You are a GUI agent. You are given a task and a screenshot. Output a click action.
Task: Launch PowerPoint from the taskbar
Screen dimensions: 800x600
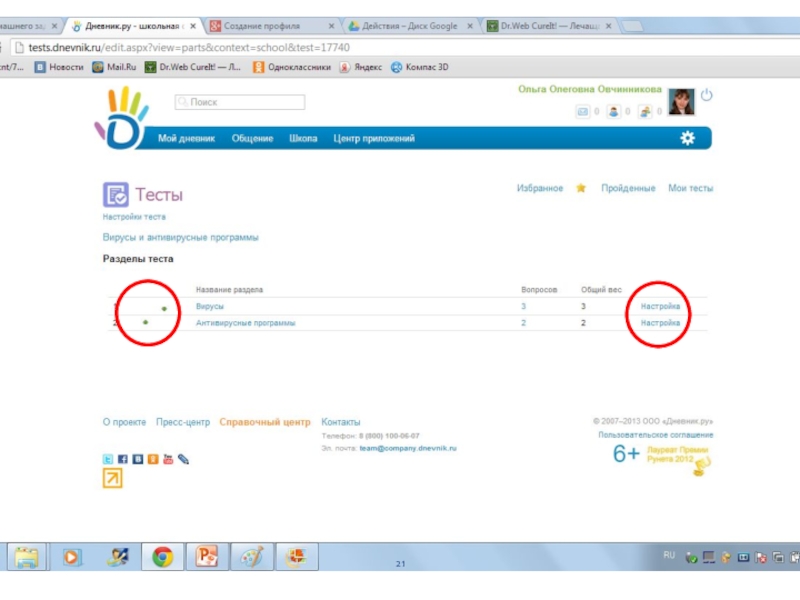click(x=209, y=556)
